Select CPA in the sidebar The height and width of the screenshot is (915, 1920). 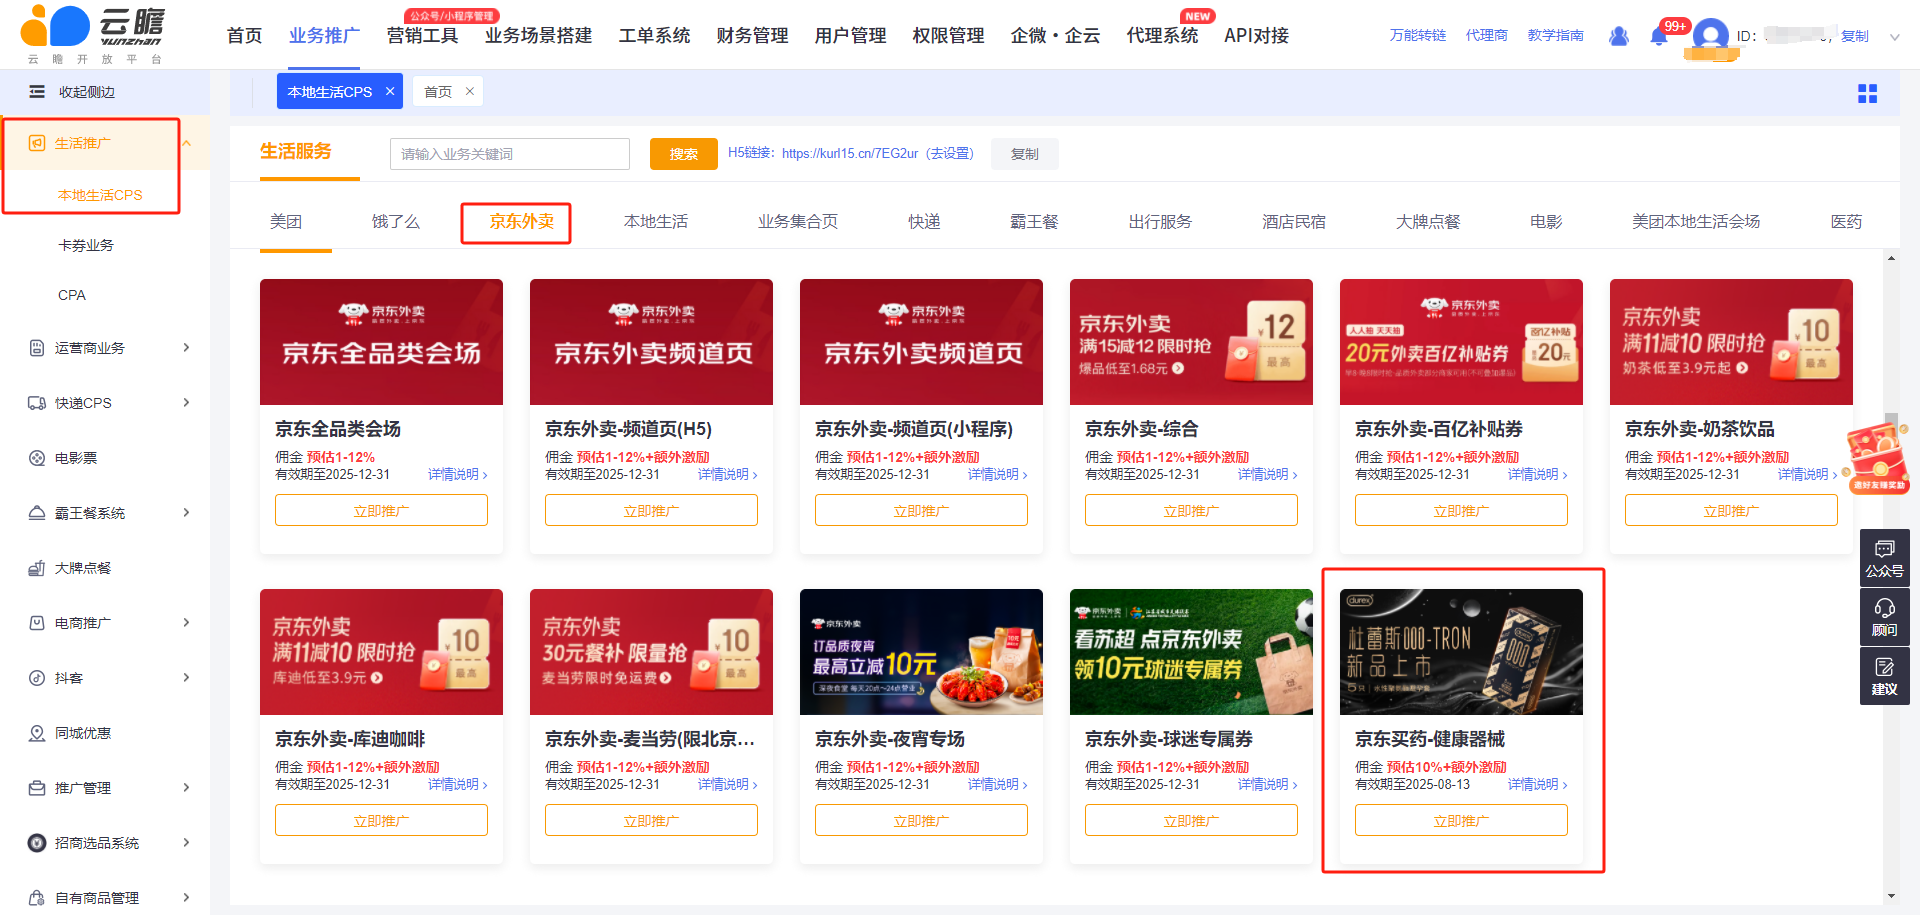pyautogui.click(x=72, y=295)
